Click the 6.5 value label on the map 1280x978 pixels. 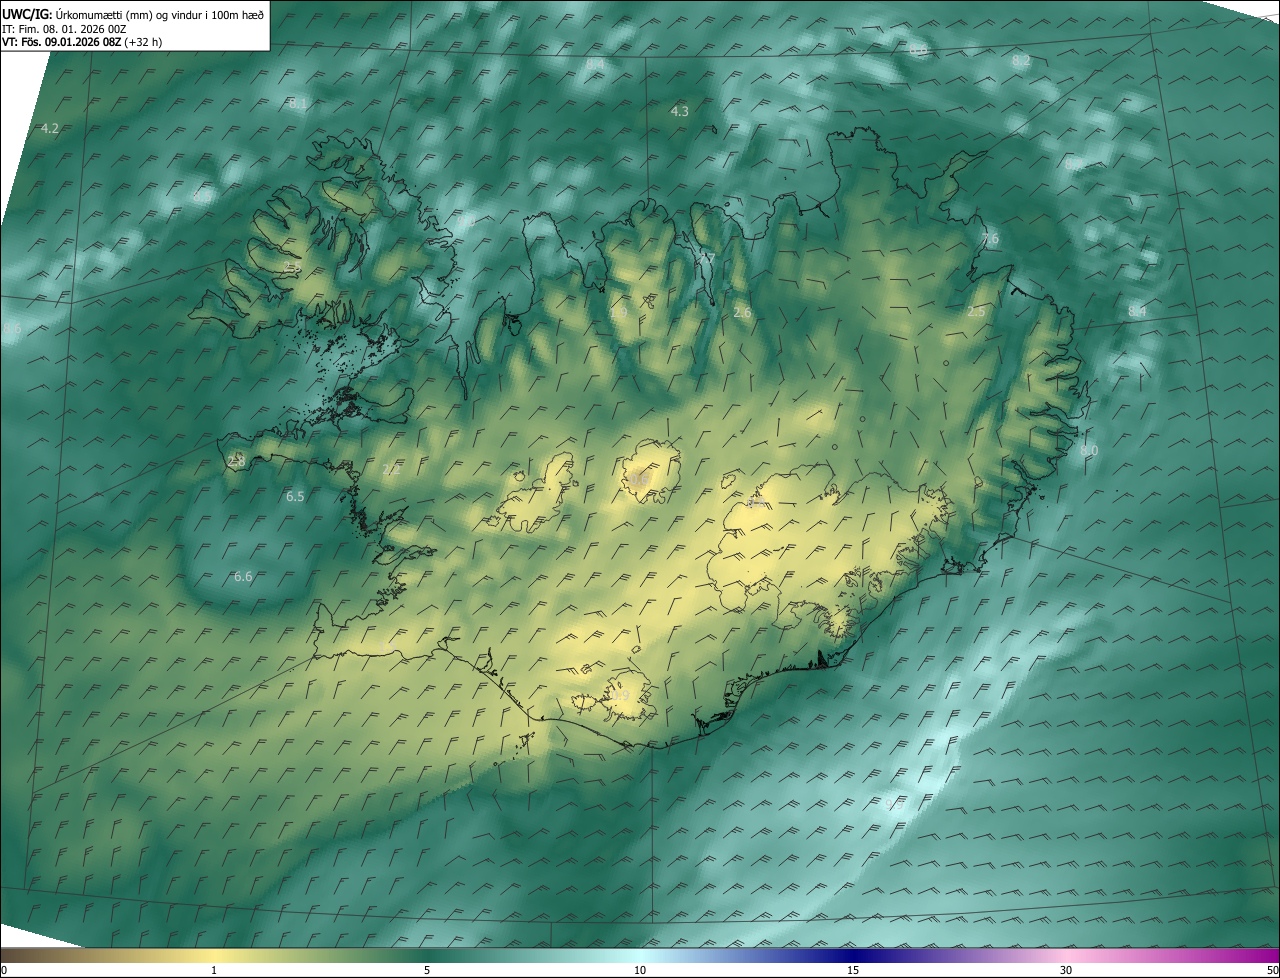click(295, 496)
